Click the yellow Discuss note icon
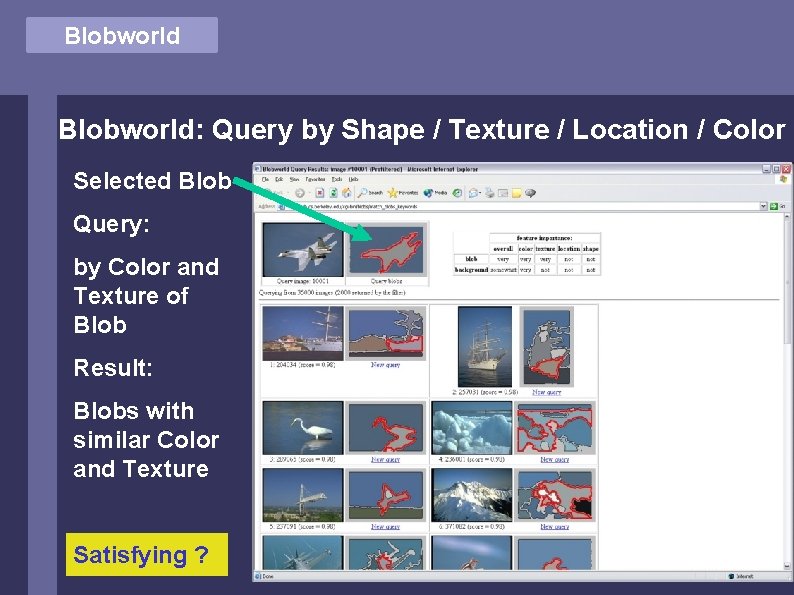794x595 pixels. 517,193
